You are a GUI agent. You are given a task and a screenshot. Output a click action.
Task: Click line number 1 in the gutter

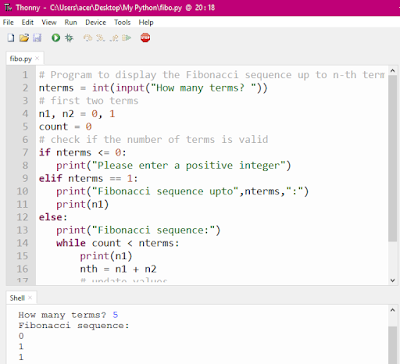(25, 75)
